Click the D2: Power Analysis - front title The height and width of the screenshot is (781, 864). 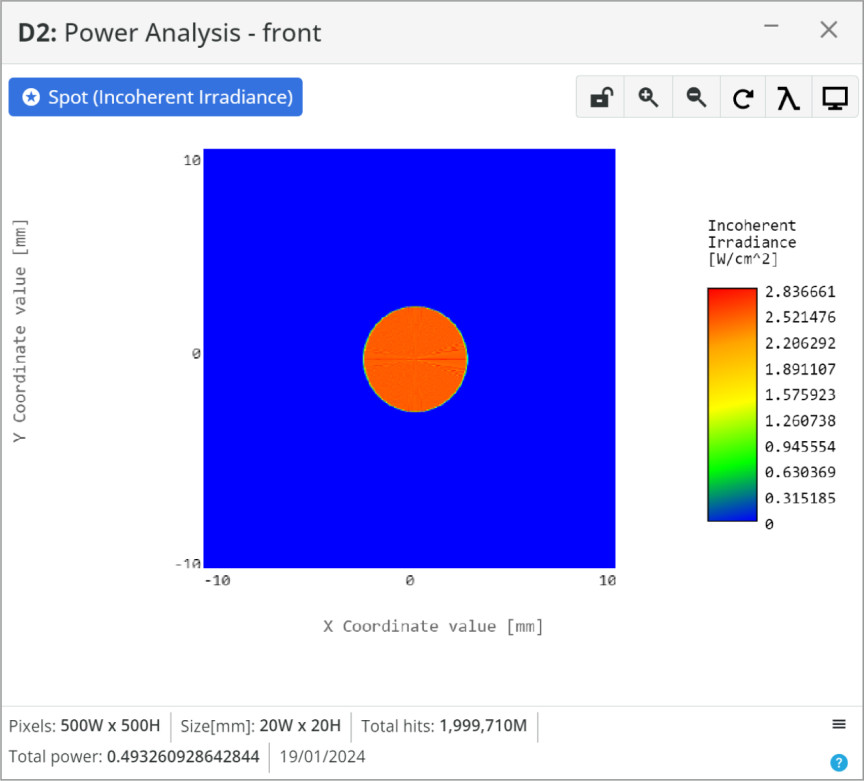170,33
